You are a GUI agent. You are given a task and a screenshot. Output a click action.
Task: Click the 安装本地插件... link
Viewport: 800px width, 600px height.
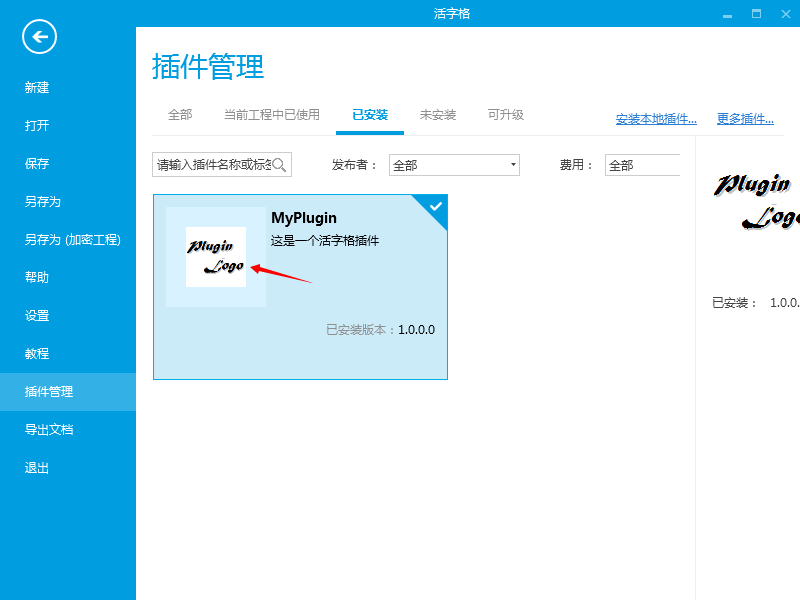click(656, 119)
